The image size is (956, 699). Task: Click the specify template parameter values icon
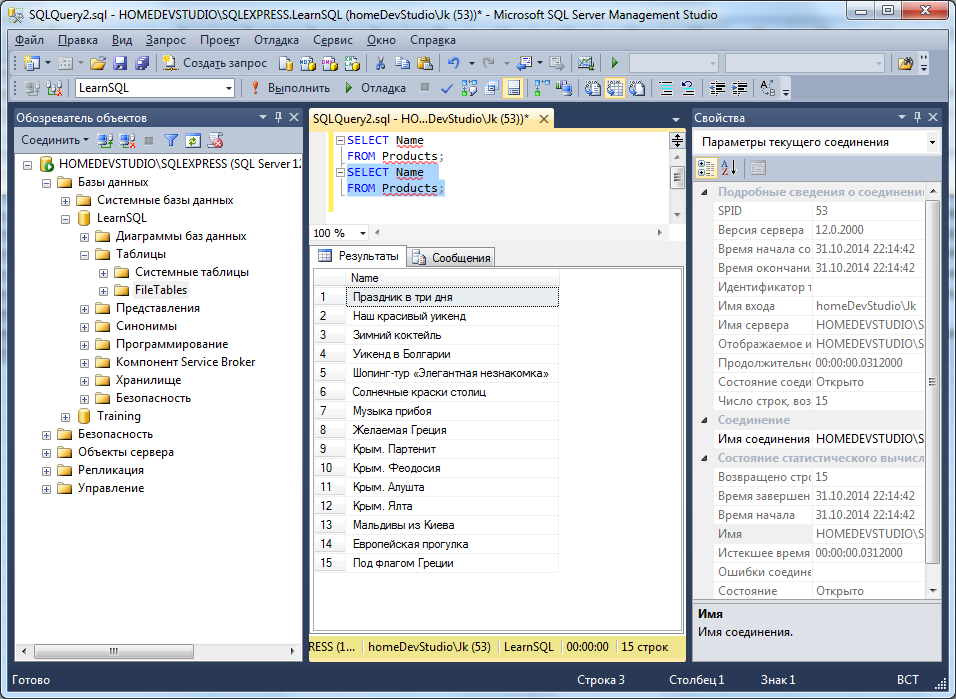[x=768, y=88]
